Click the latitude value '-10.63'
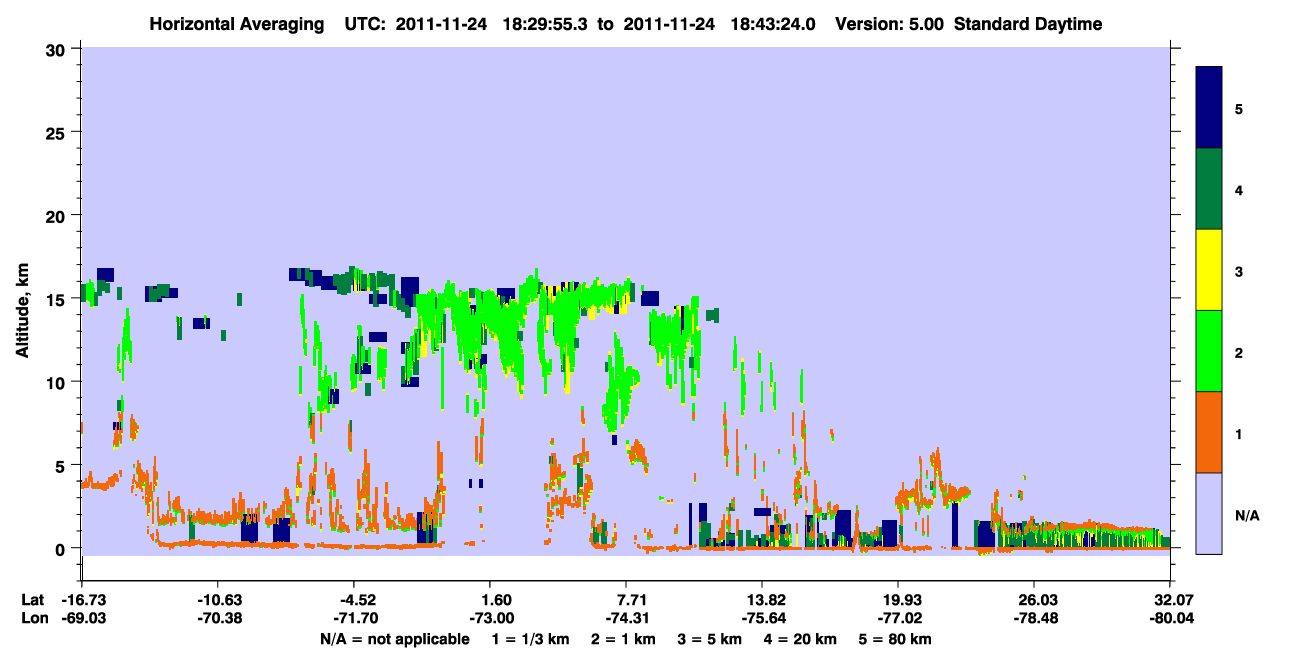1300x667 pixels. click(217, 600)
